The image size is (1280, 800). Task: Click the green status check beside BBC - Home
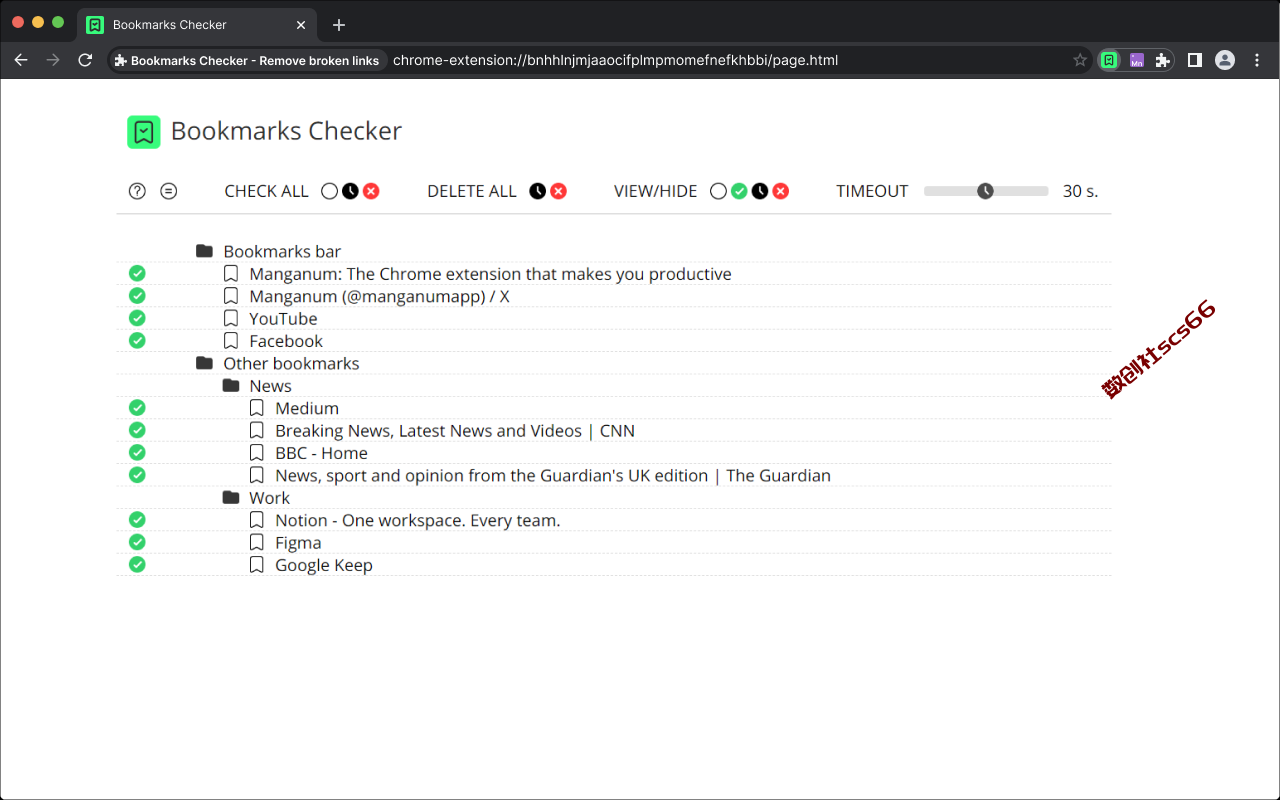coord(137,452)
